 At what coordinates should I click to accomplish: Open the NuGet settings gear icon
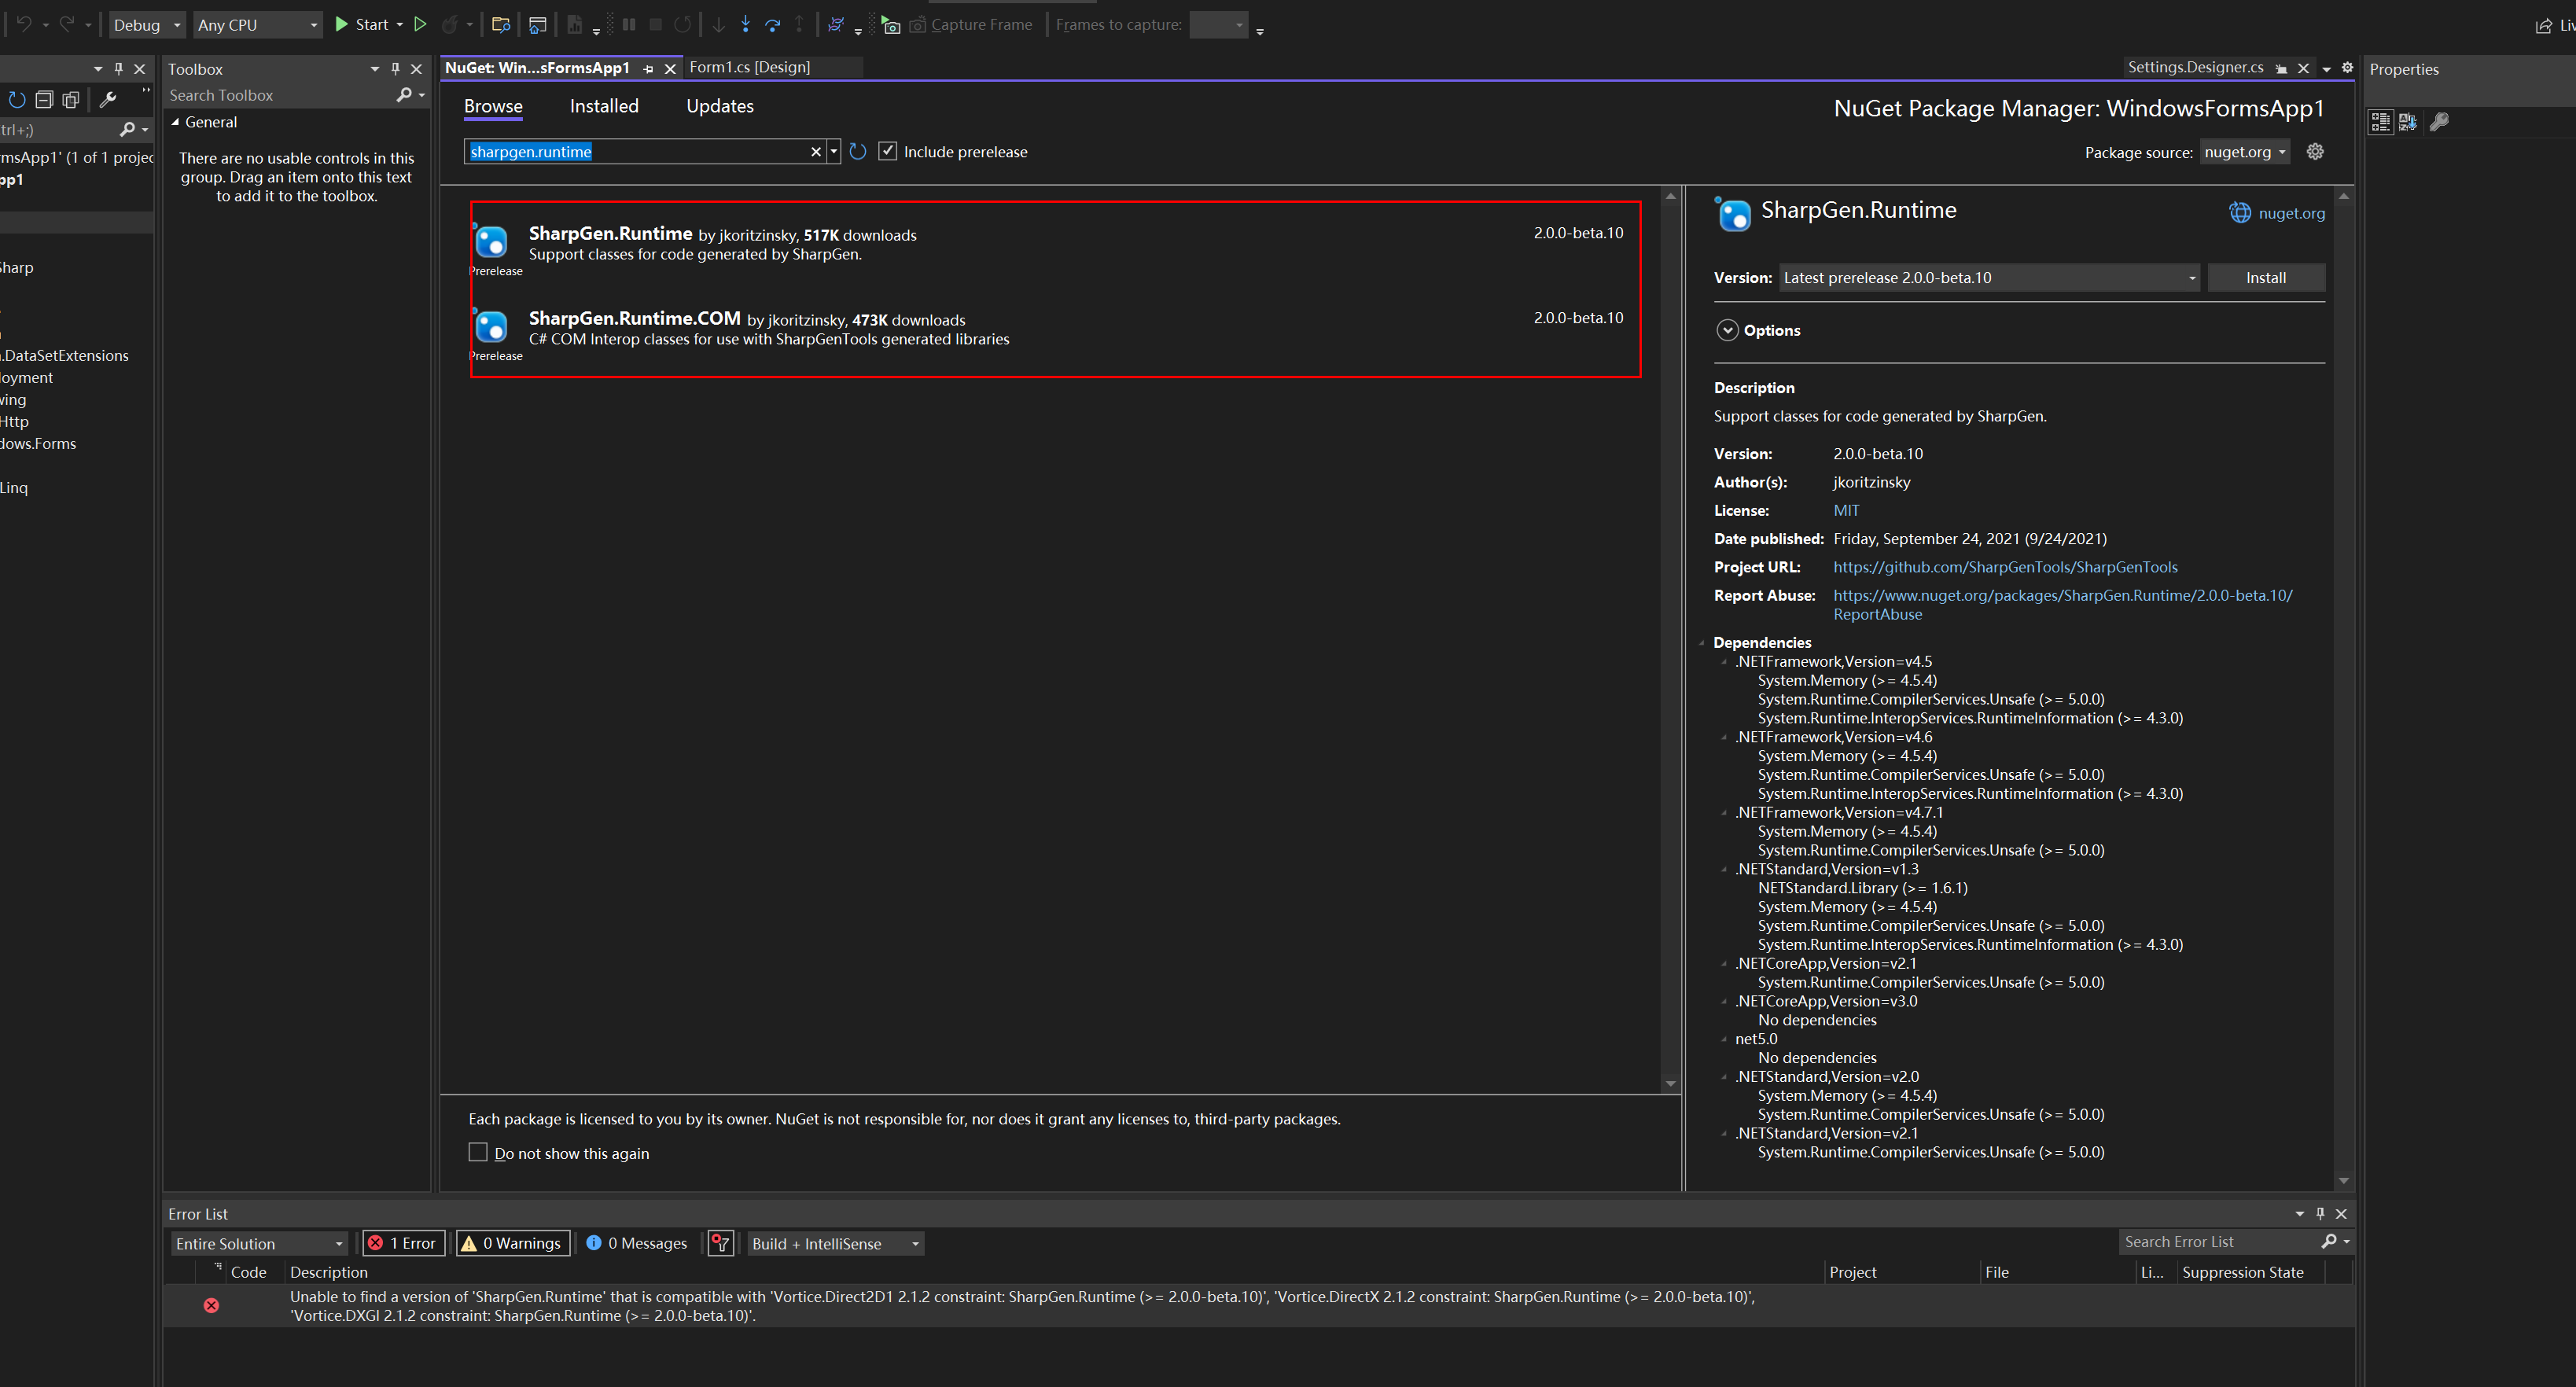2315,152
